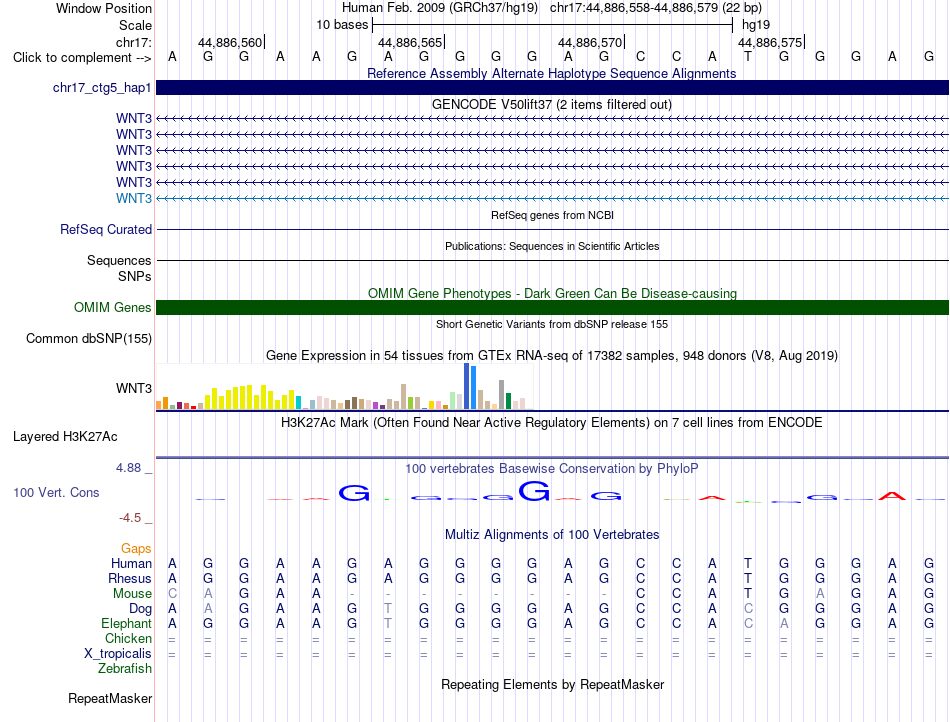This screenshot has height=722, width=950.
Task: Select the Dog alignment row label
Action: [140, 609]
